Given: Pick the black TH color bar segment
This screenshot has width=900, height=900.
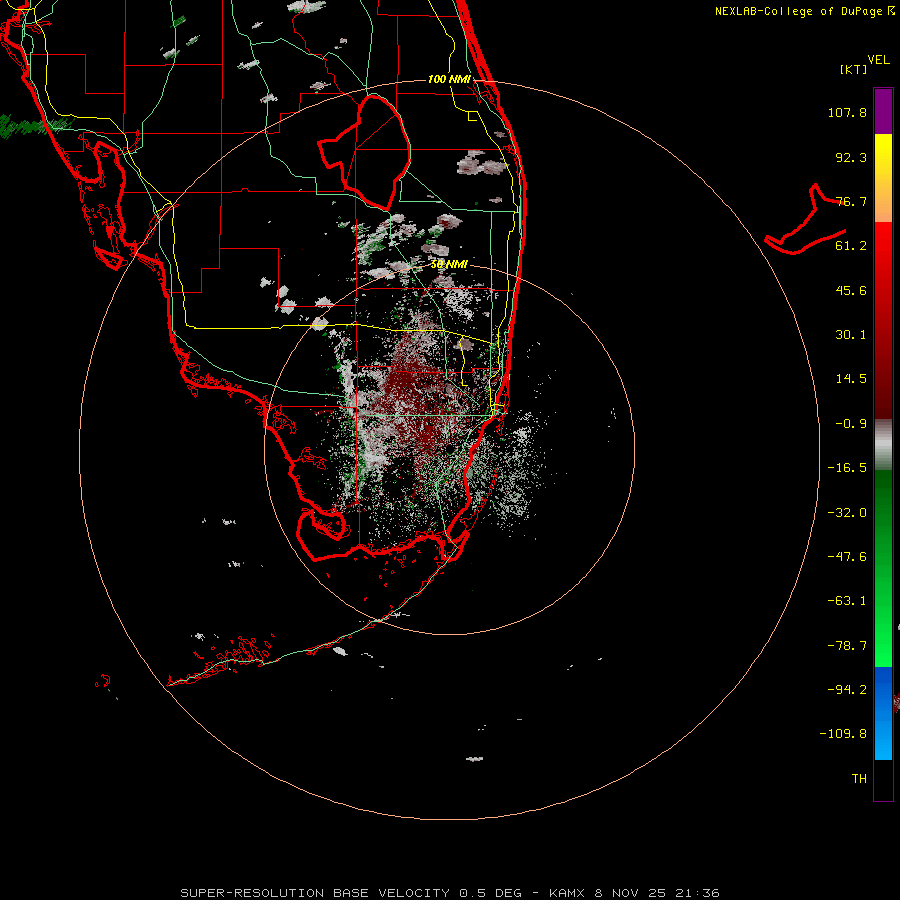Looking at the screenshot, I should pos(883,779).
